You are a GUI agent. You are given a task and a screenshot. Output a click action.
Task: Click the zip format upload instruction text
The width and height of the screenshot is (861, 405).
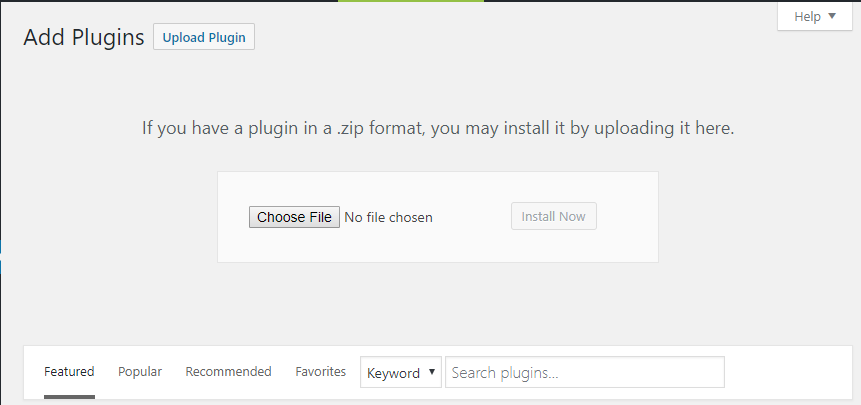pos(438,129)
